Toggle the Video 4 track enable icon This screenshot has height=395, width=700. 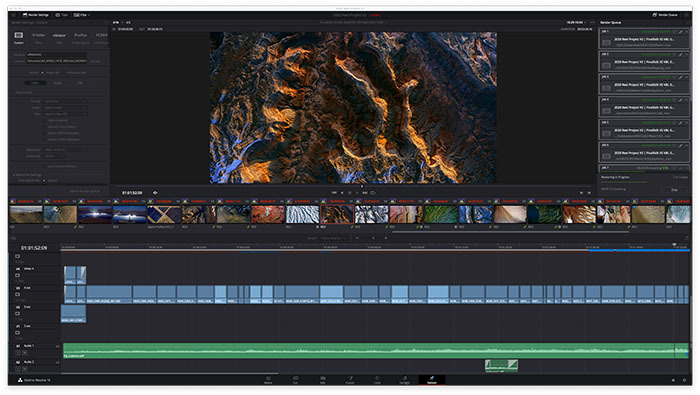click(17, 275)
